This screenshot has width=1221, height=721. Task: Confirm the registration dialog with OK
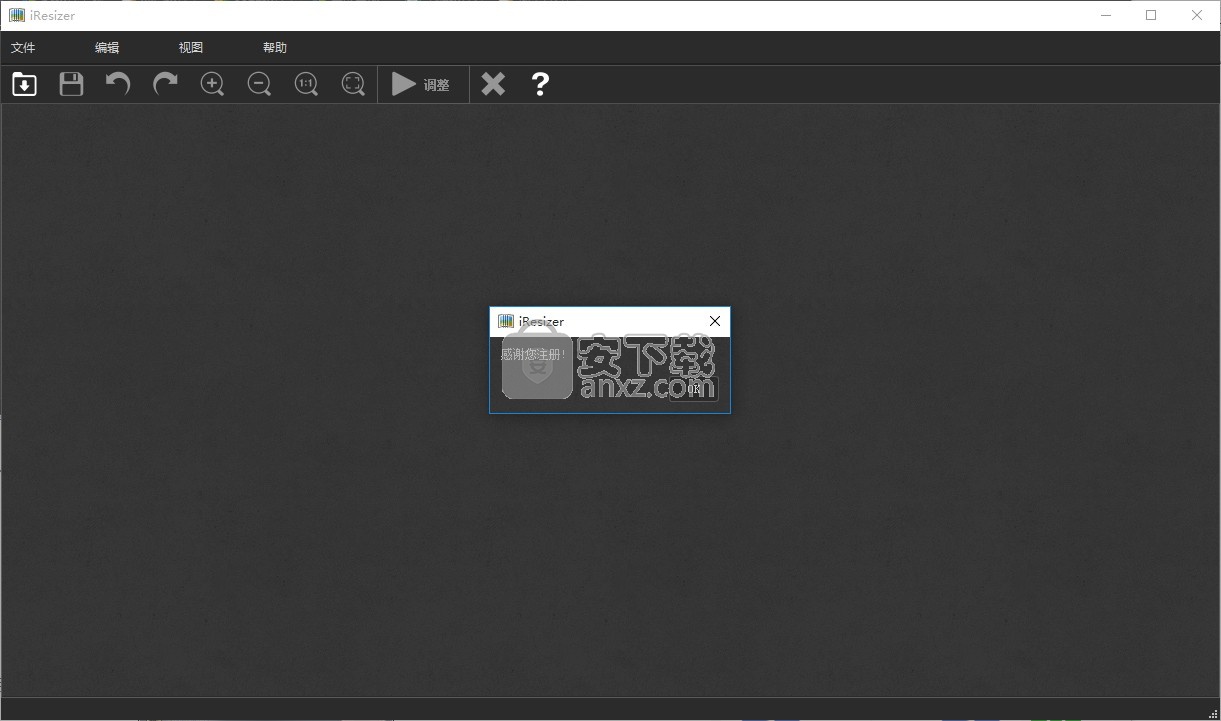pos(694,389)
